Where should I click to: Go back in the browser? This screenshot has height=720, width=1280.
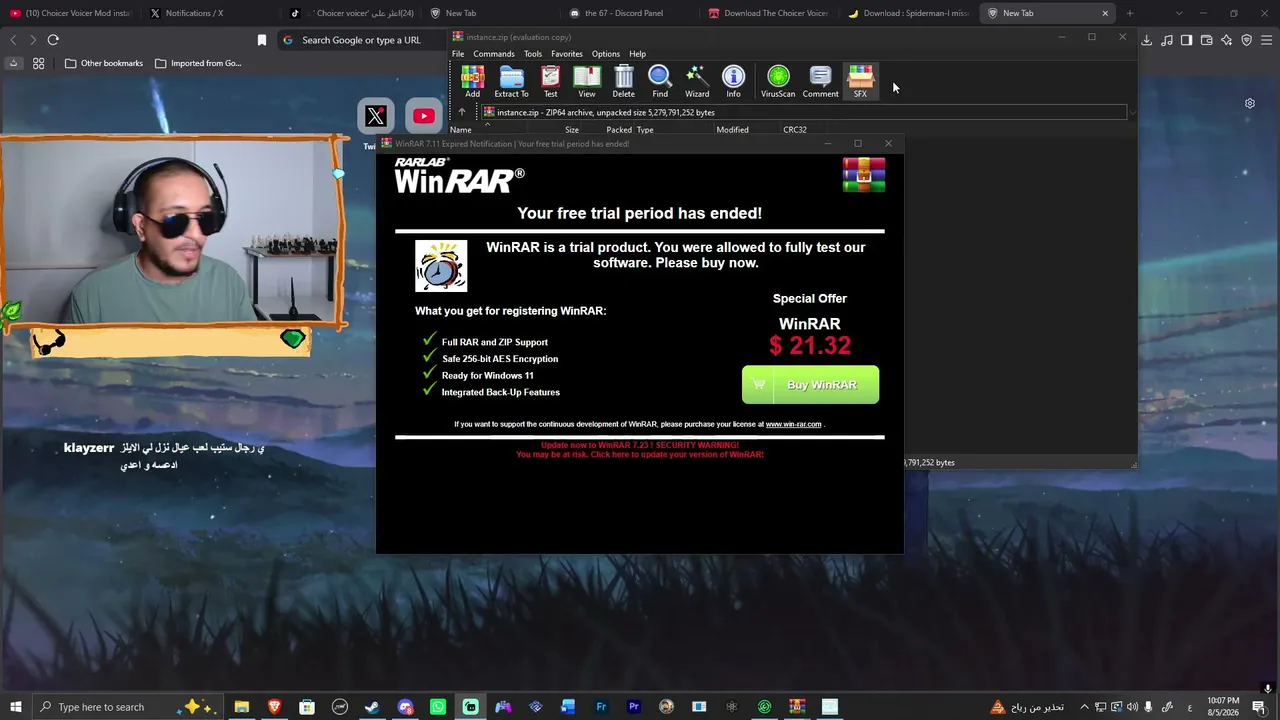click(13, 40)
